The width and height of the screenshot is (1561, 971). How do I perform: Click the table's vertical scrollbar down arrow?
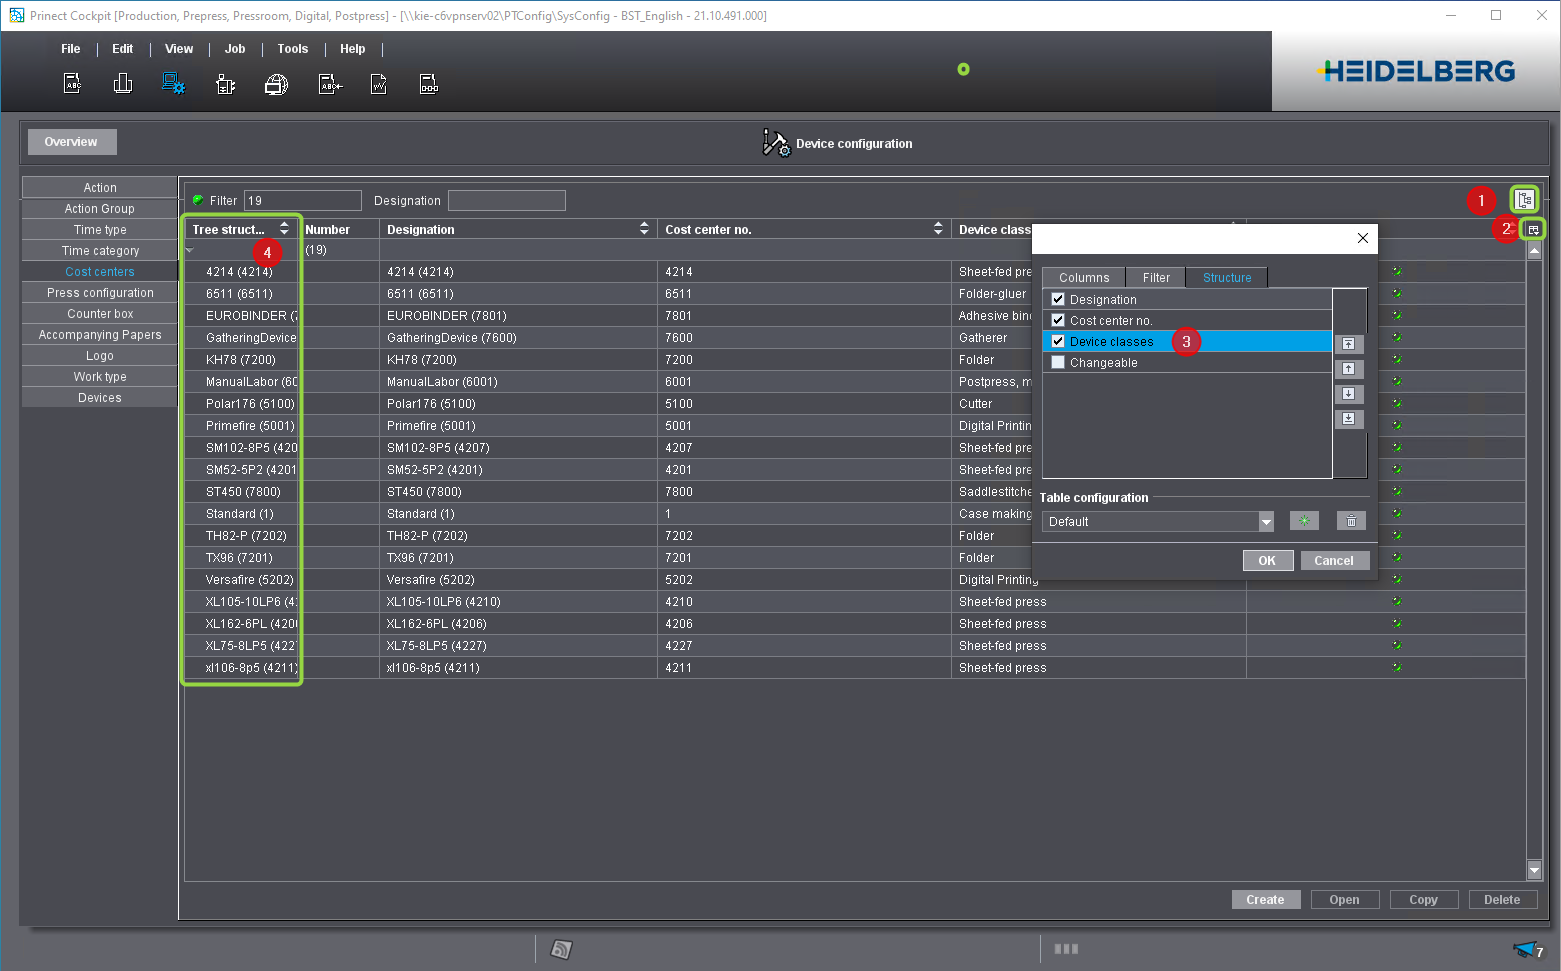coord(1534,870)
